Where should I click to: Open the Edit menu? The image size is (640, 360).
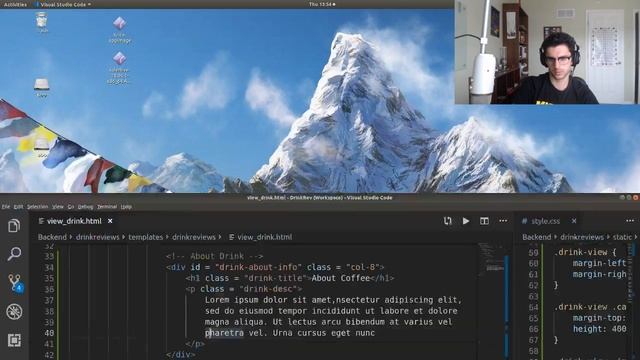18,207
